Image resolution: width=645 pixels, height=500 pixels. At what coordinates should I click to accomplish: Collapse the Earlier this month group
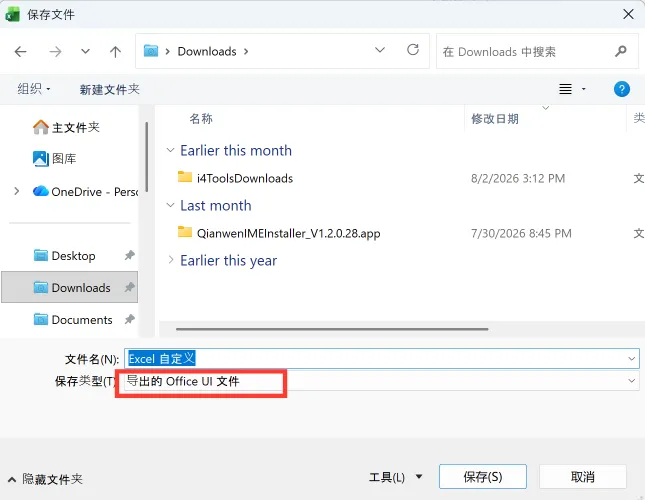tap(170, 150)
